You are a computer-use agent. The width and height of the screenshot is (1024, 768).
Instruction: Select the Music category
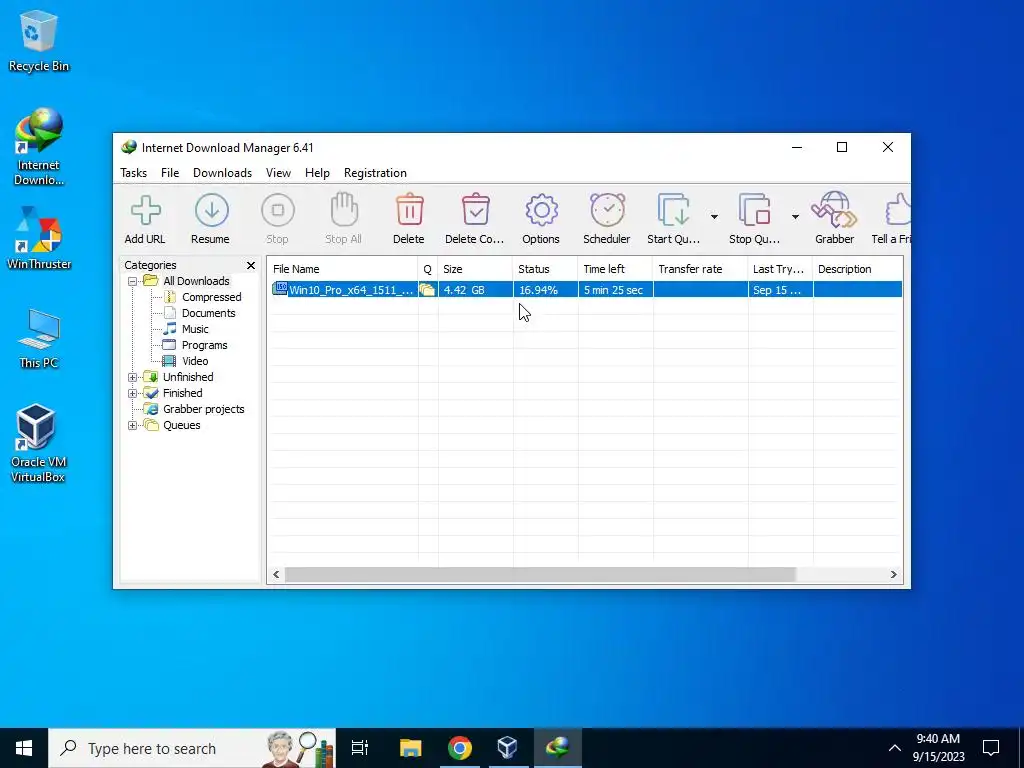point(195,329)
